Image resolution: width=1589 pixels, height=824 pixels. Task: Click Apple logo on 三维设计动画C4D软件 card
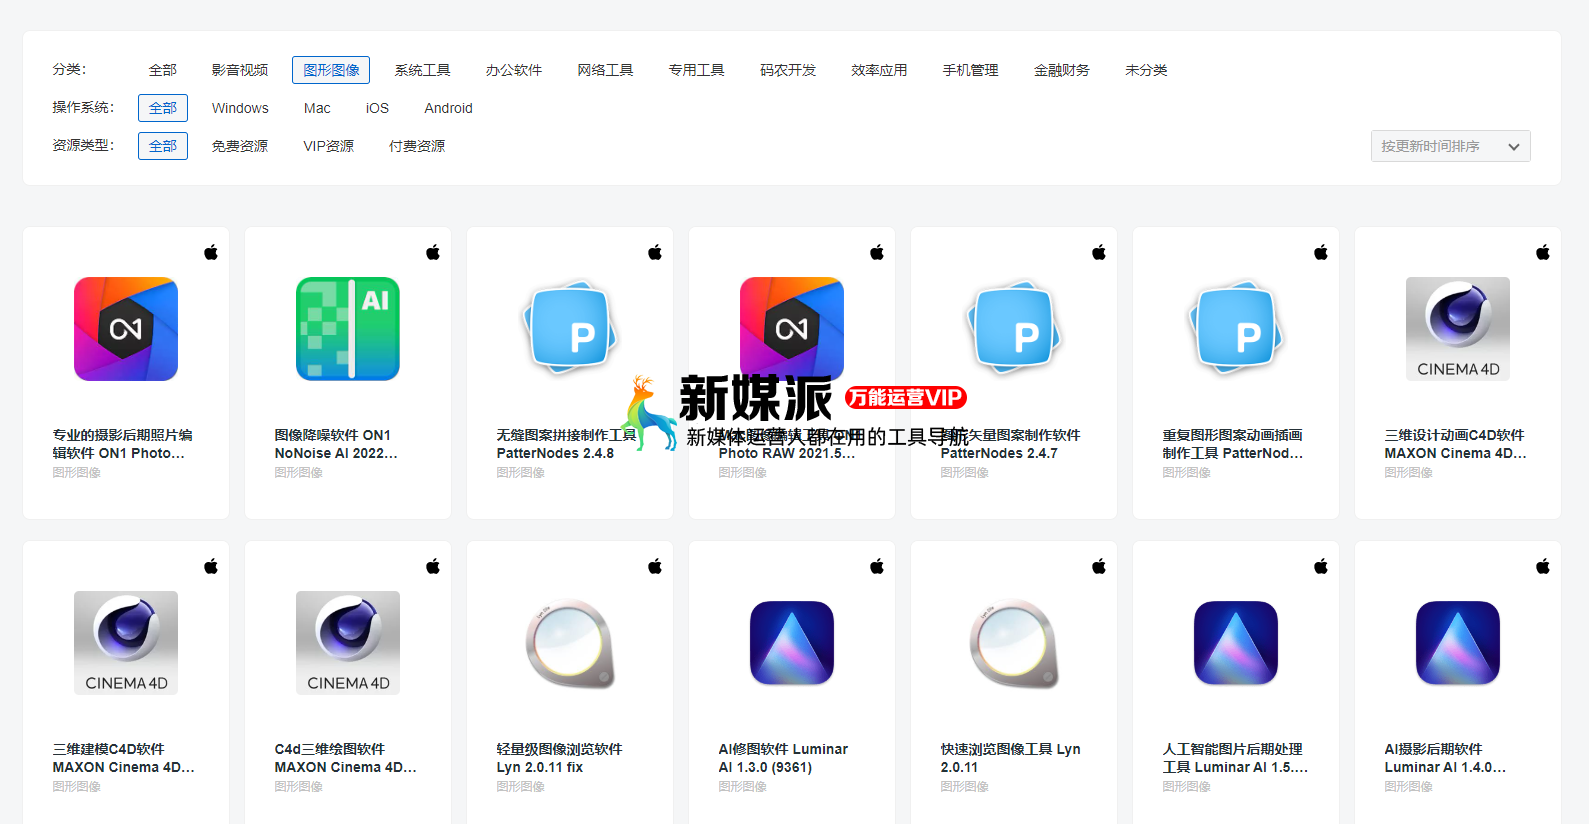[x=1543, y=252]
